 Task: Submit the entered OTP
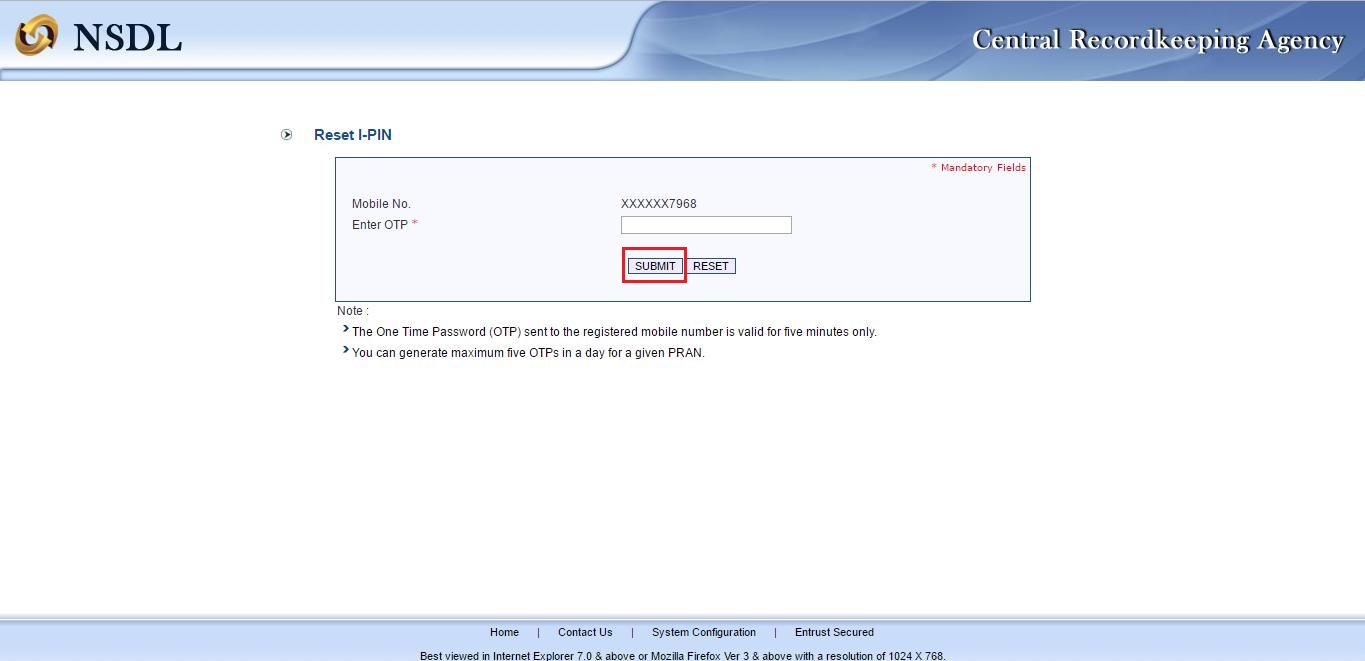click(654, 265)
